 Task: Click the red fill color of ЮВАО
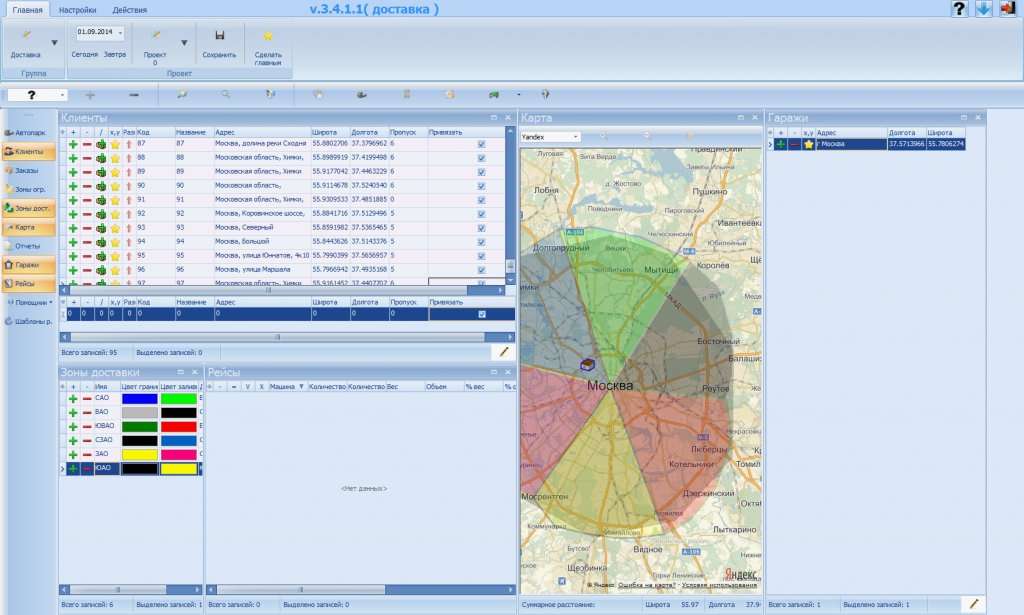tap(179, 426)
